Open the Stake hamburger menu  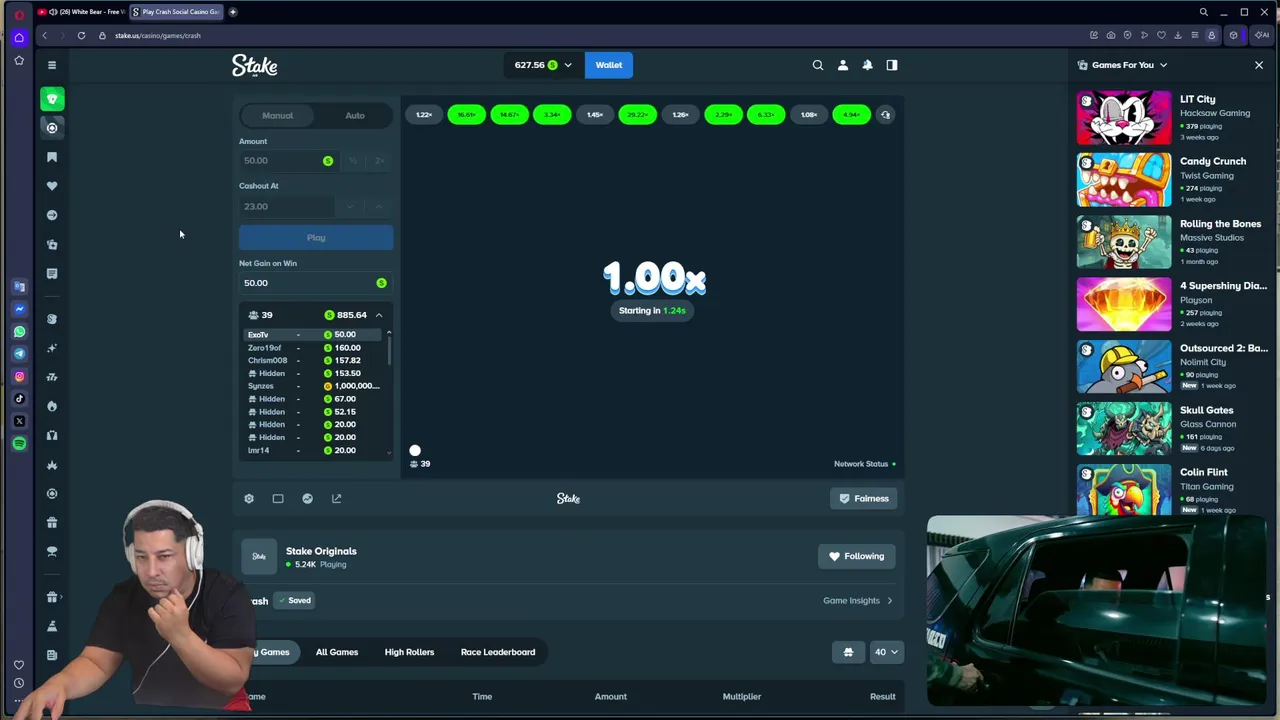coord(52,65)
